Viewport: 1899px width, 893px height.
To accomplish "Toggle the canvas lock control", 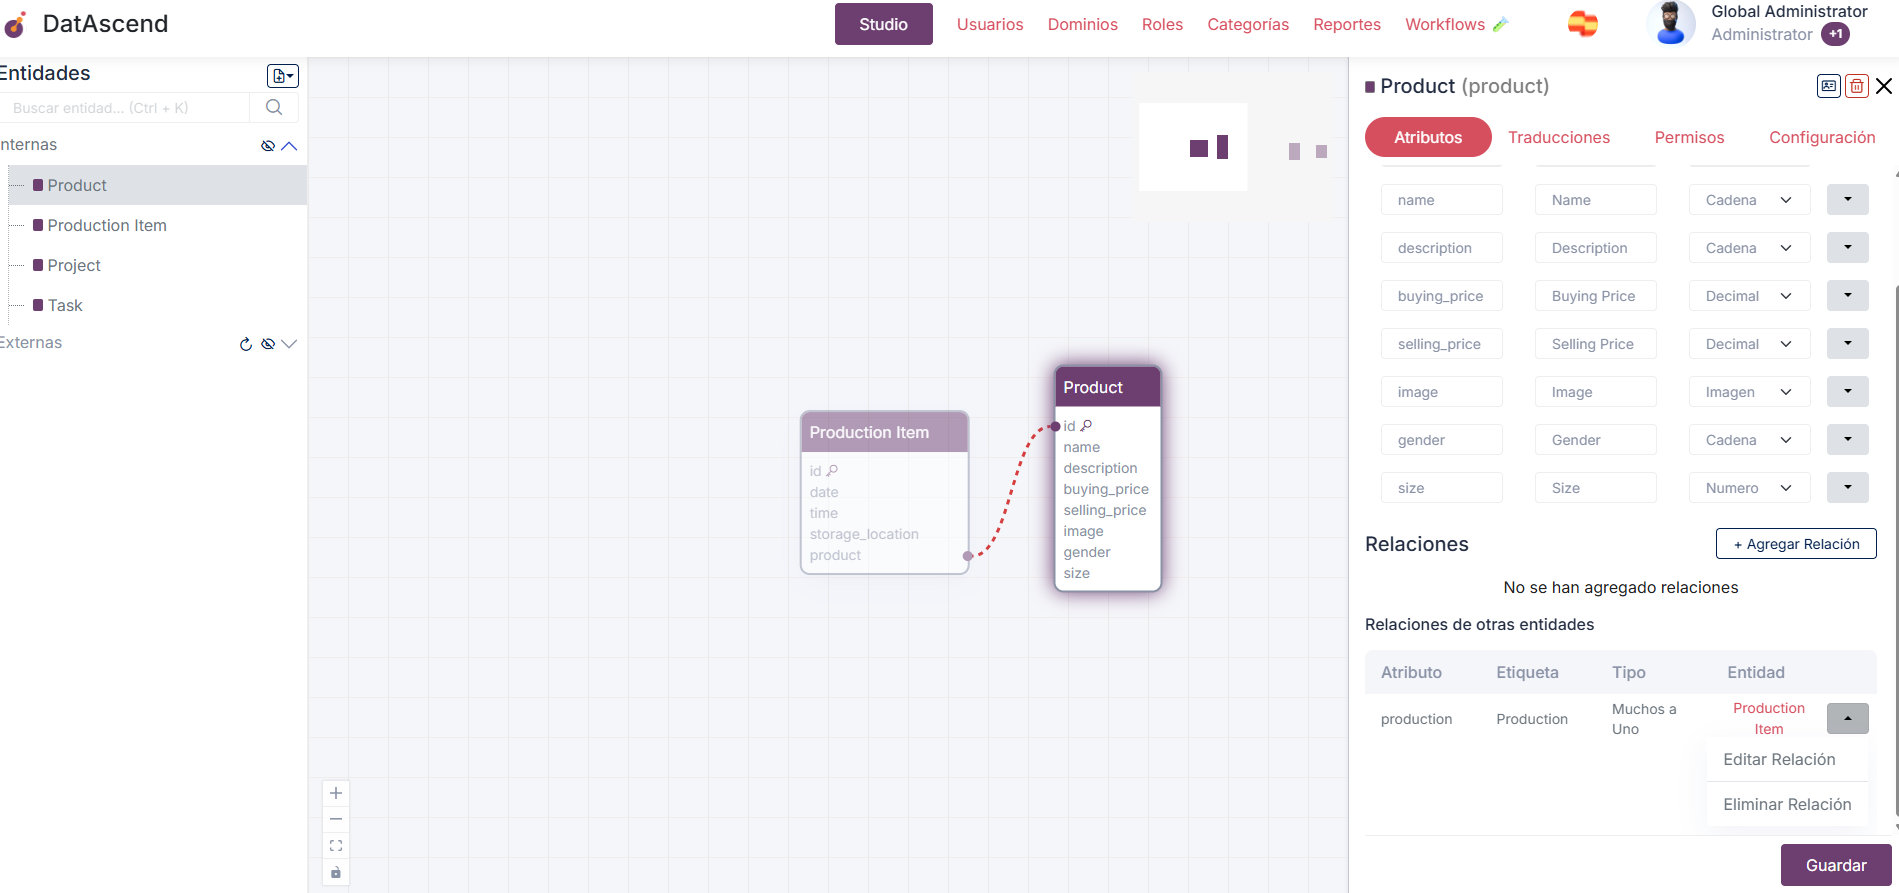I will click(x=336, y=872).
